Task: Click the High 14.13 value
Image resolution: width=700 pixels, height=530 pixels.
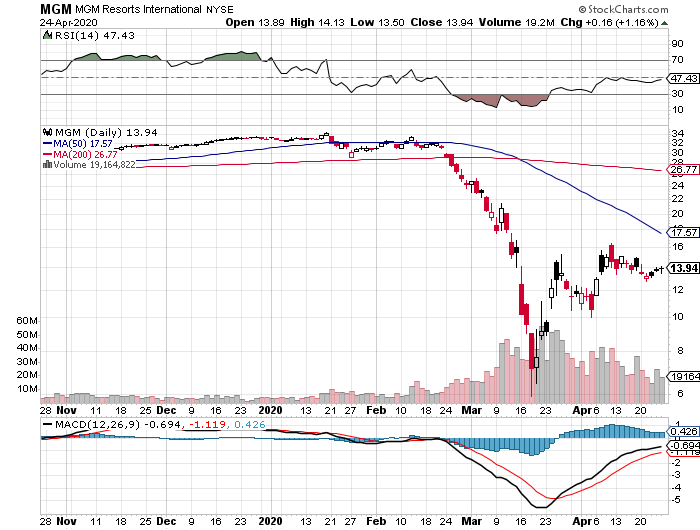Action: (x=317, y=22)
